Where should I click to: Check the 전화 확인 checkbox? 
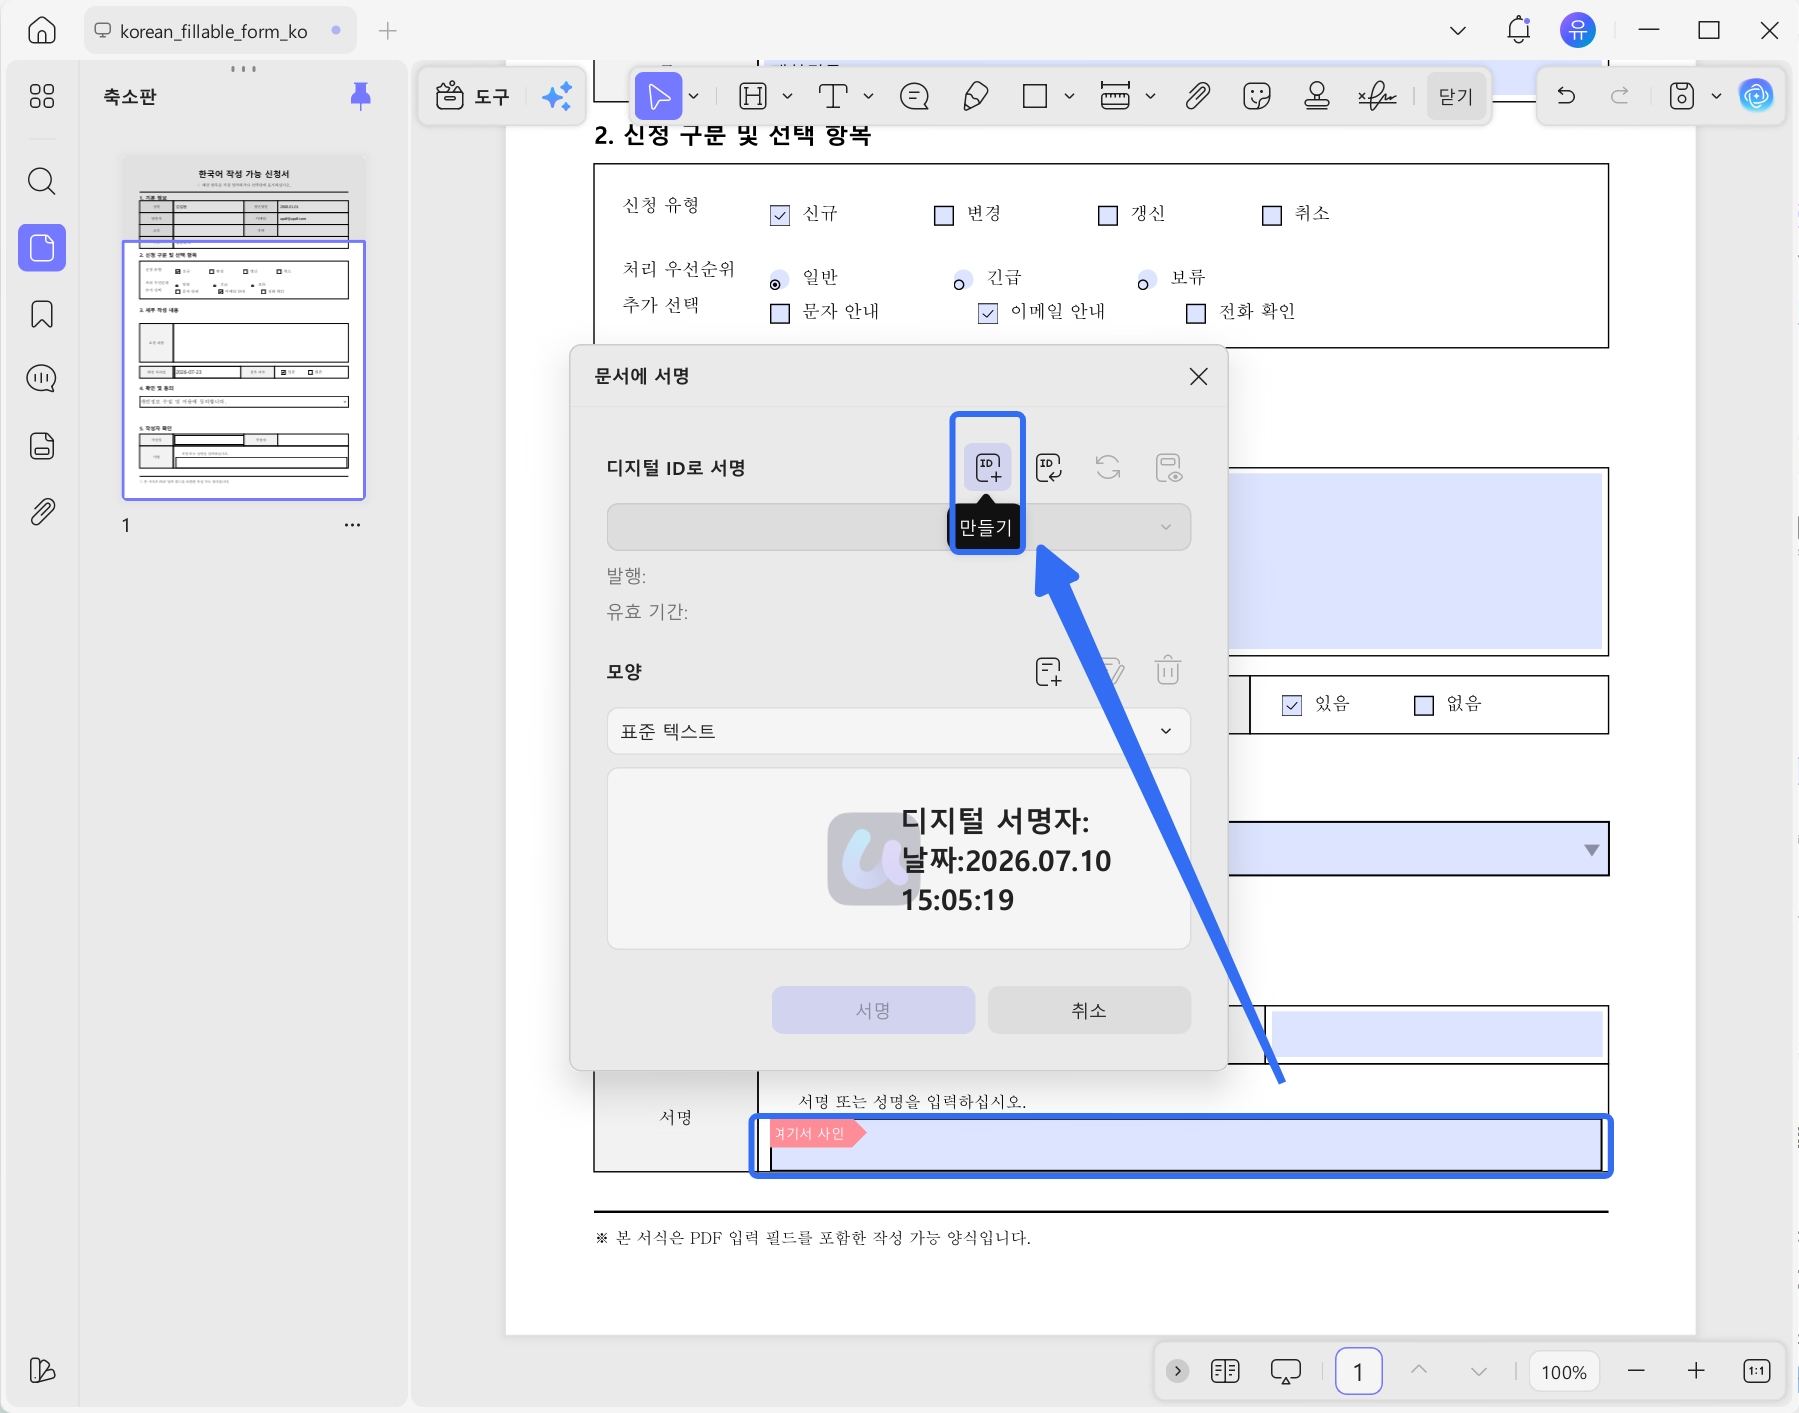(x=1196, y=313)
